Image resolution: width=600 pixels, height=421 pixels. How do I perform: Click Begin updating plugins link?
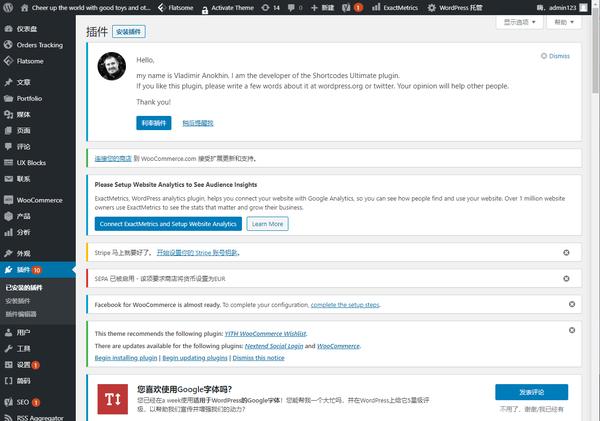[x=195, y=358]
